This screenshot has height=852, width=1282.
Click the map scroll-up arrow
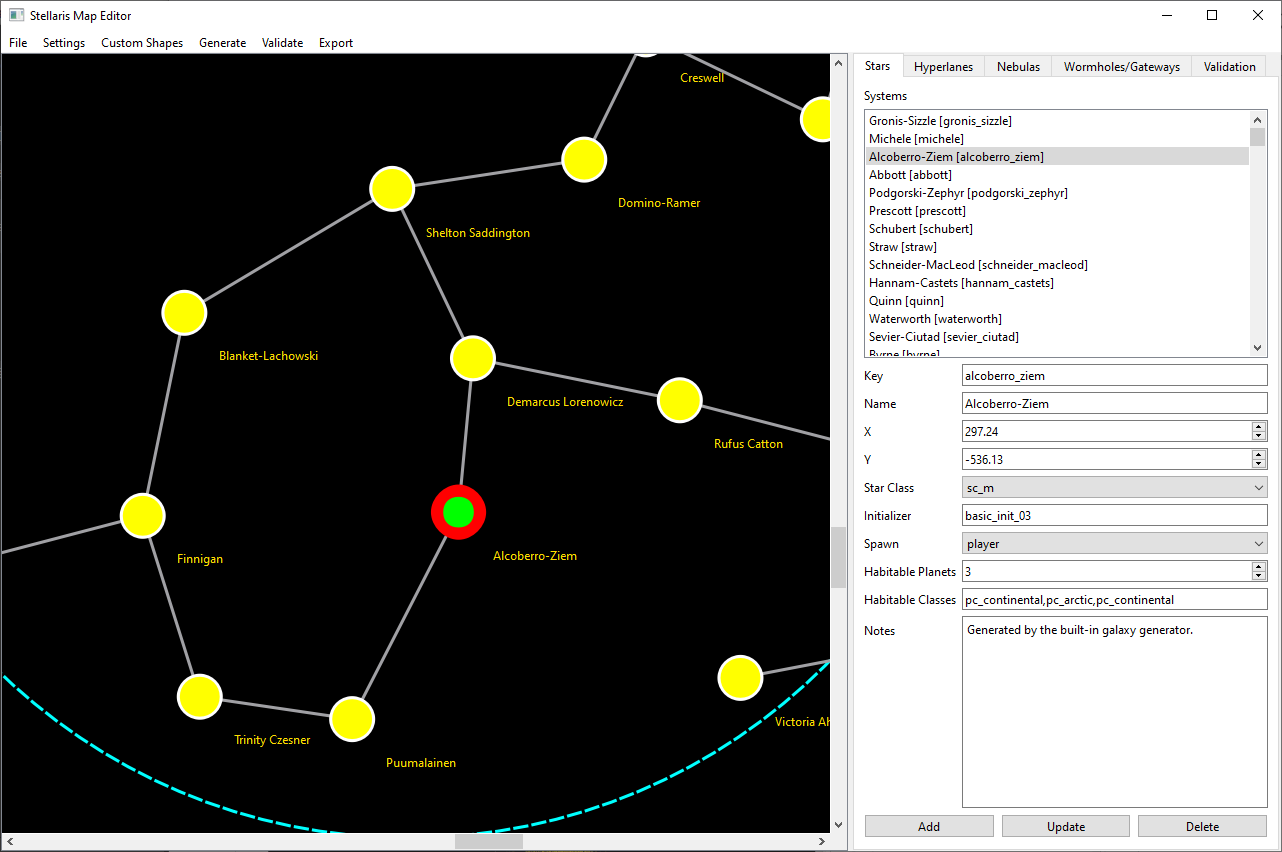[x=838, y=63]
